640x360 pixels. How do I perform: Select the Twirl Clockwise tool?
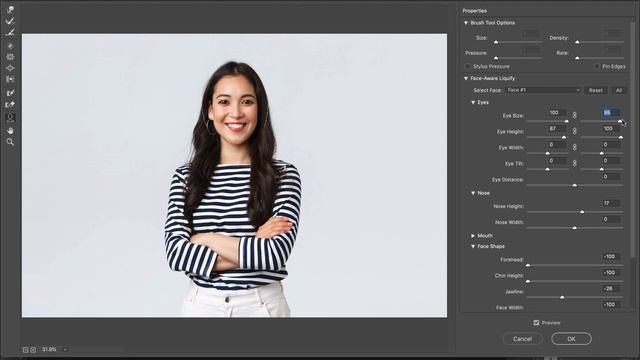tap(10, 46)
